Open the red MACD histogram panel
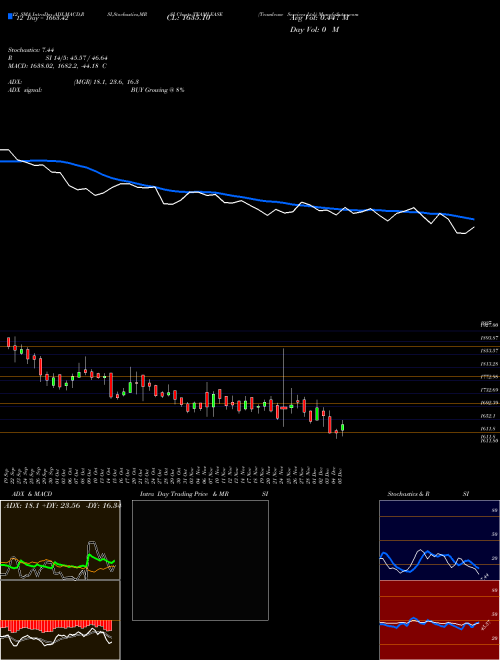Viewport: 500px width, 660px height. [x=60, y=620]
